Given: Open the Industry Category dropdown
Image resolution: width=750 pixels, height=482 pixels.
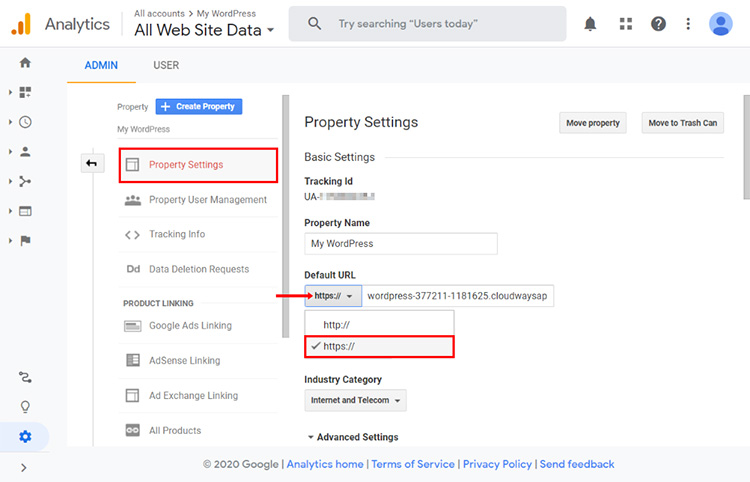Looking at the screenshot, I should click(x=355, y=400).
